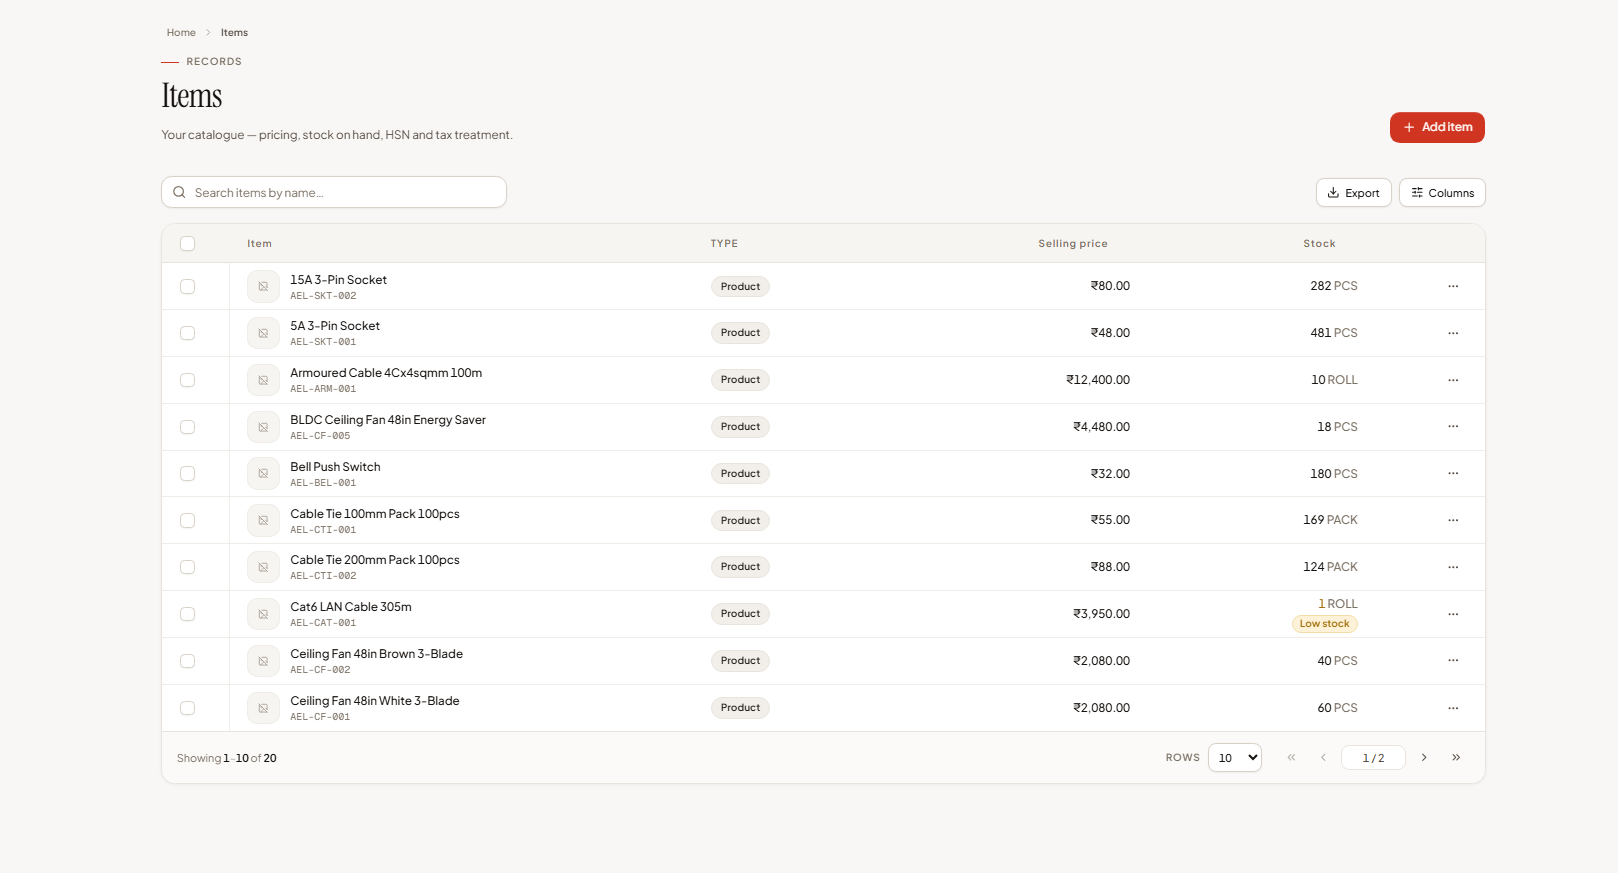Check the Bell Push Switch row checkbox
Image resolution: width=1618 pixels, height=873 pixels.
[x=187, y=474]
